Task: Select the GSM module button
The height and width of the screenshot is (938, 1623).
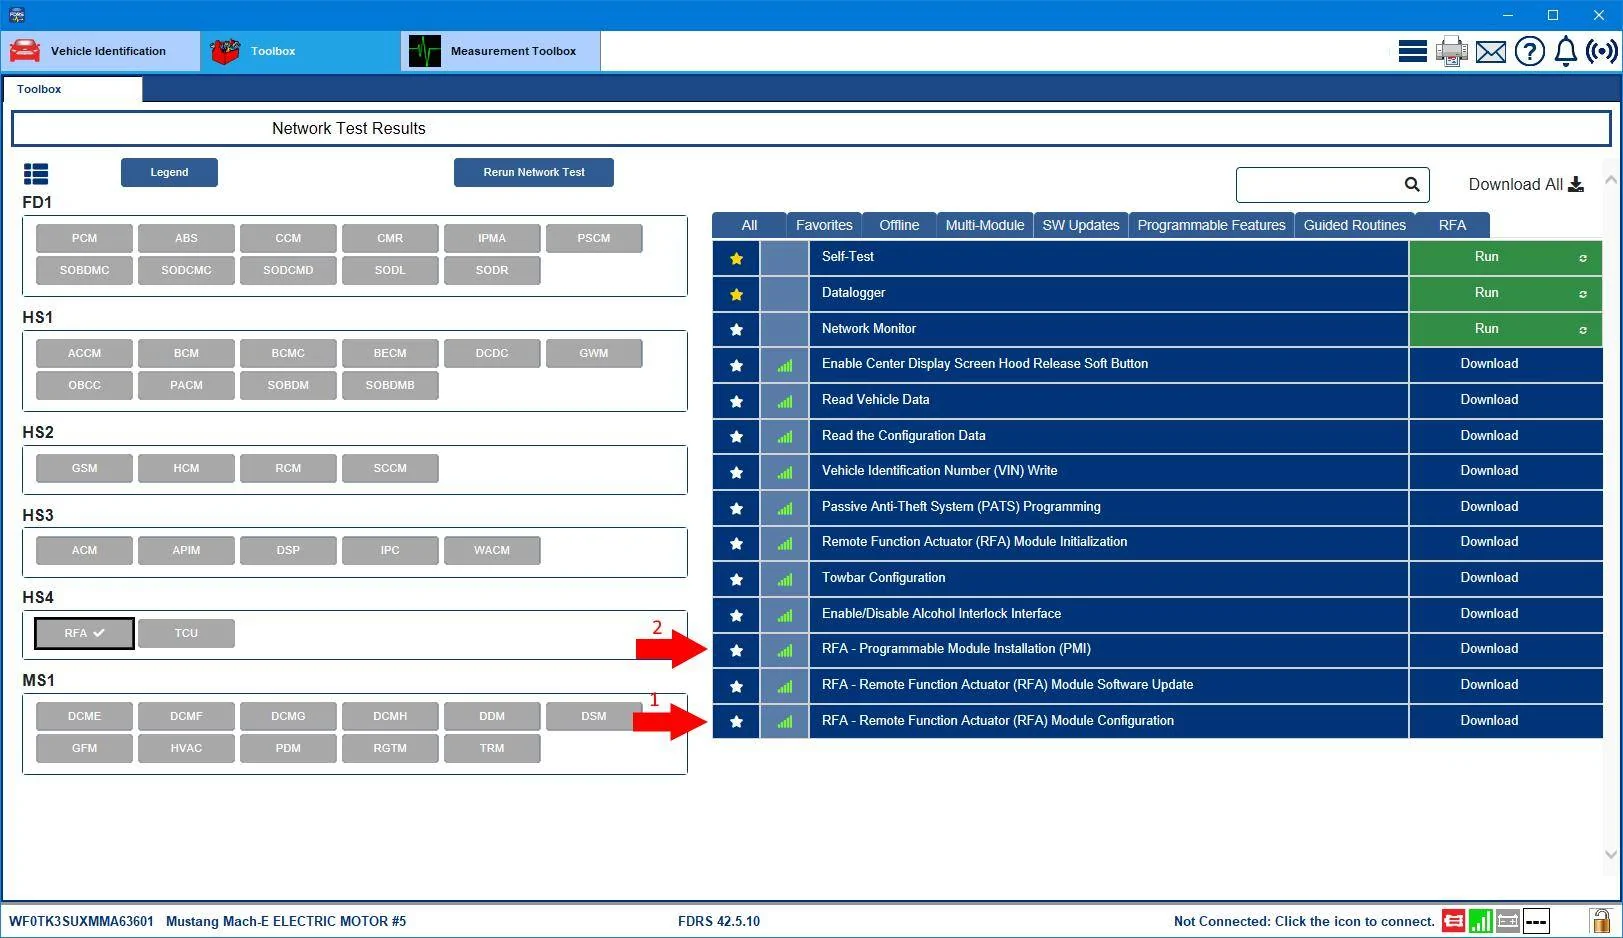Action: pyautogui.click(x=84, y=469)
